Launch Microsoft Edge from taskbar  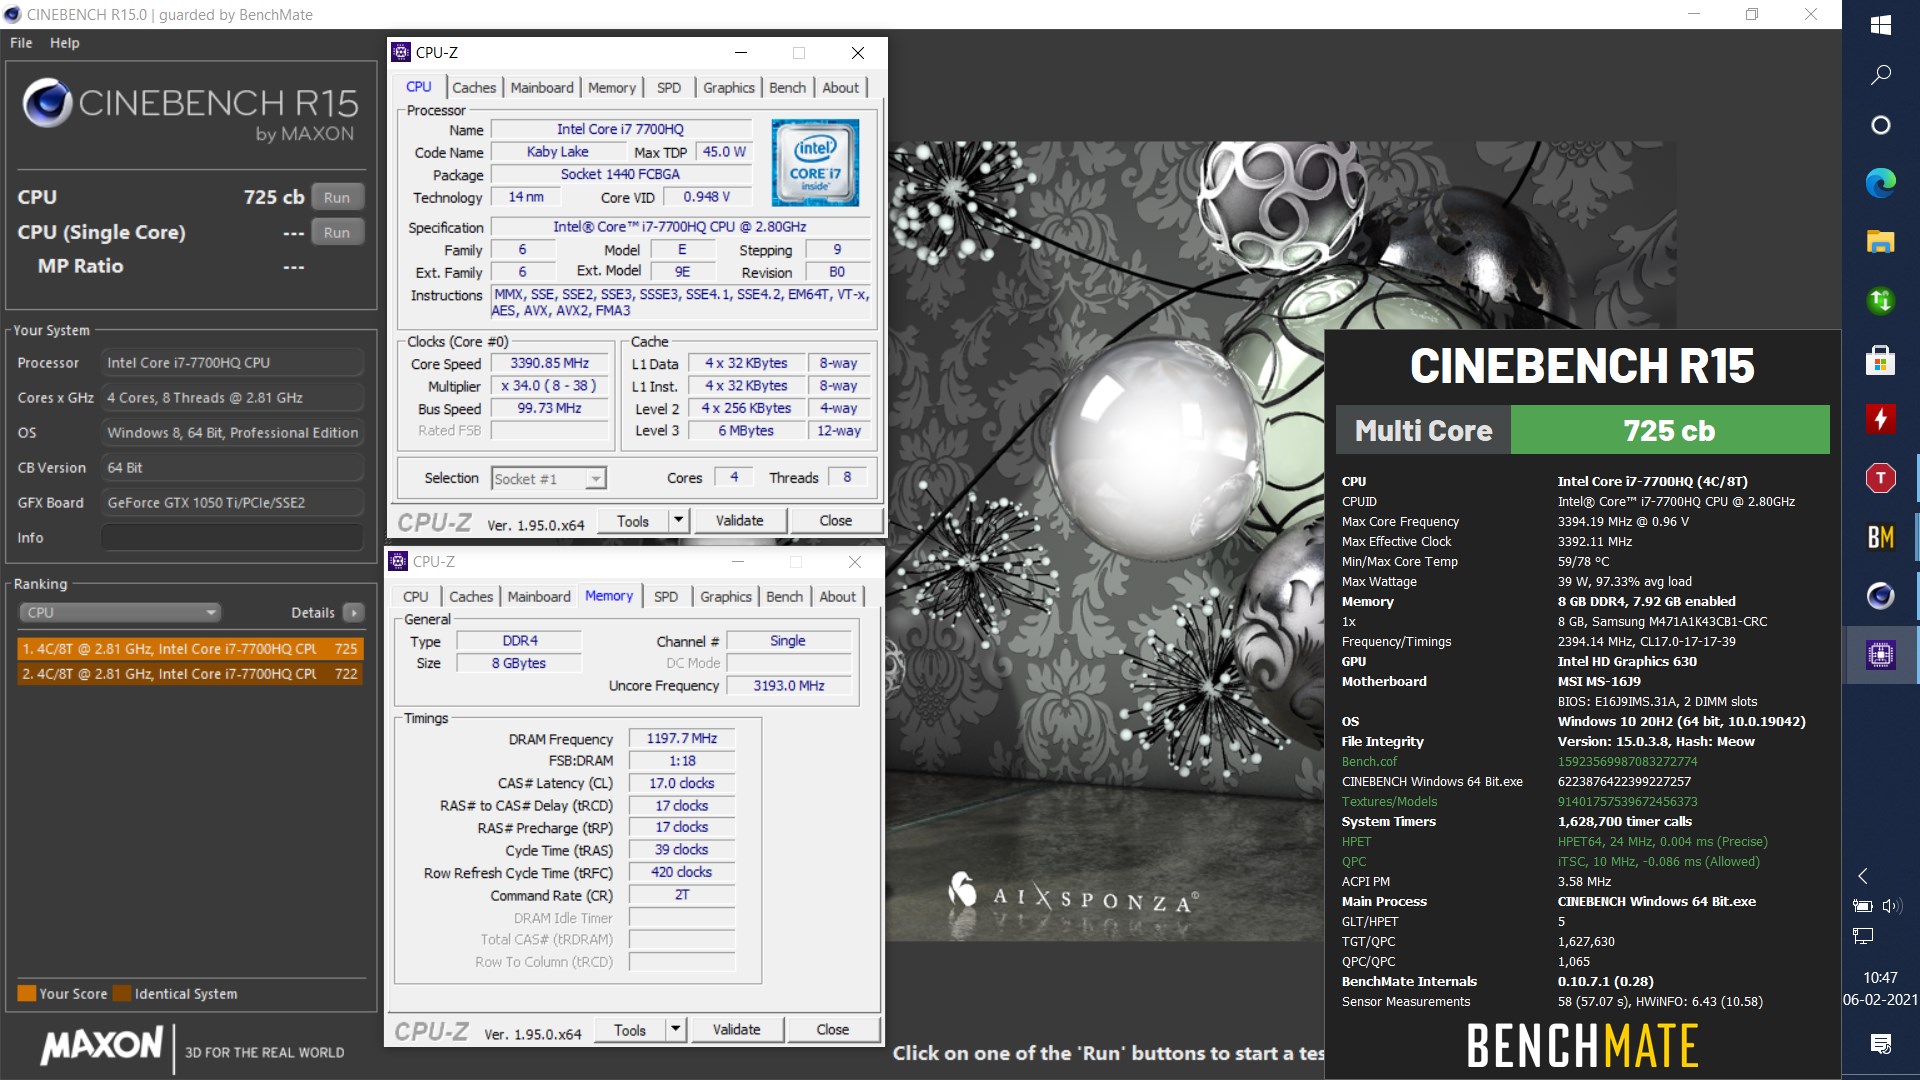click(1880, 183)
